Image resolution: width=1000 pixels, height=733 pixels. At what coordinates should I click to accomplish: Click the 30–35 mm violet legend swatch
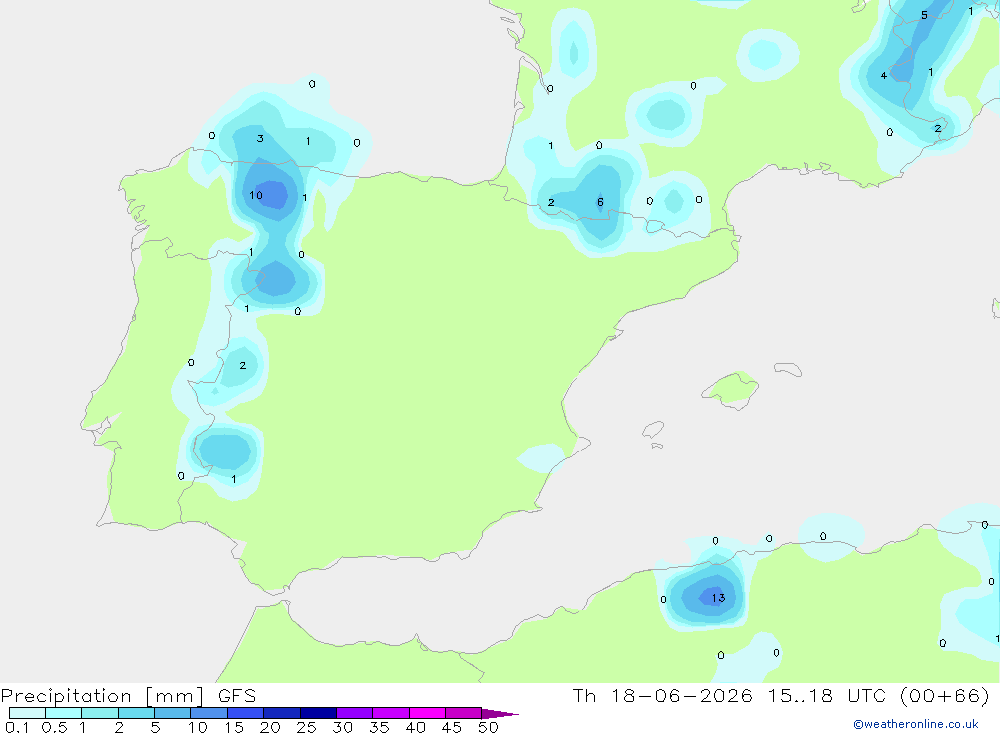(355, 713)
